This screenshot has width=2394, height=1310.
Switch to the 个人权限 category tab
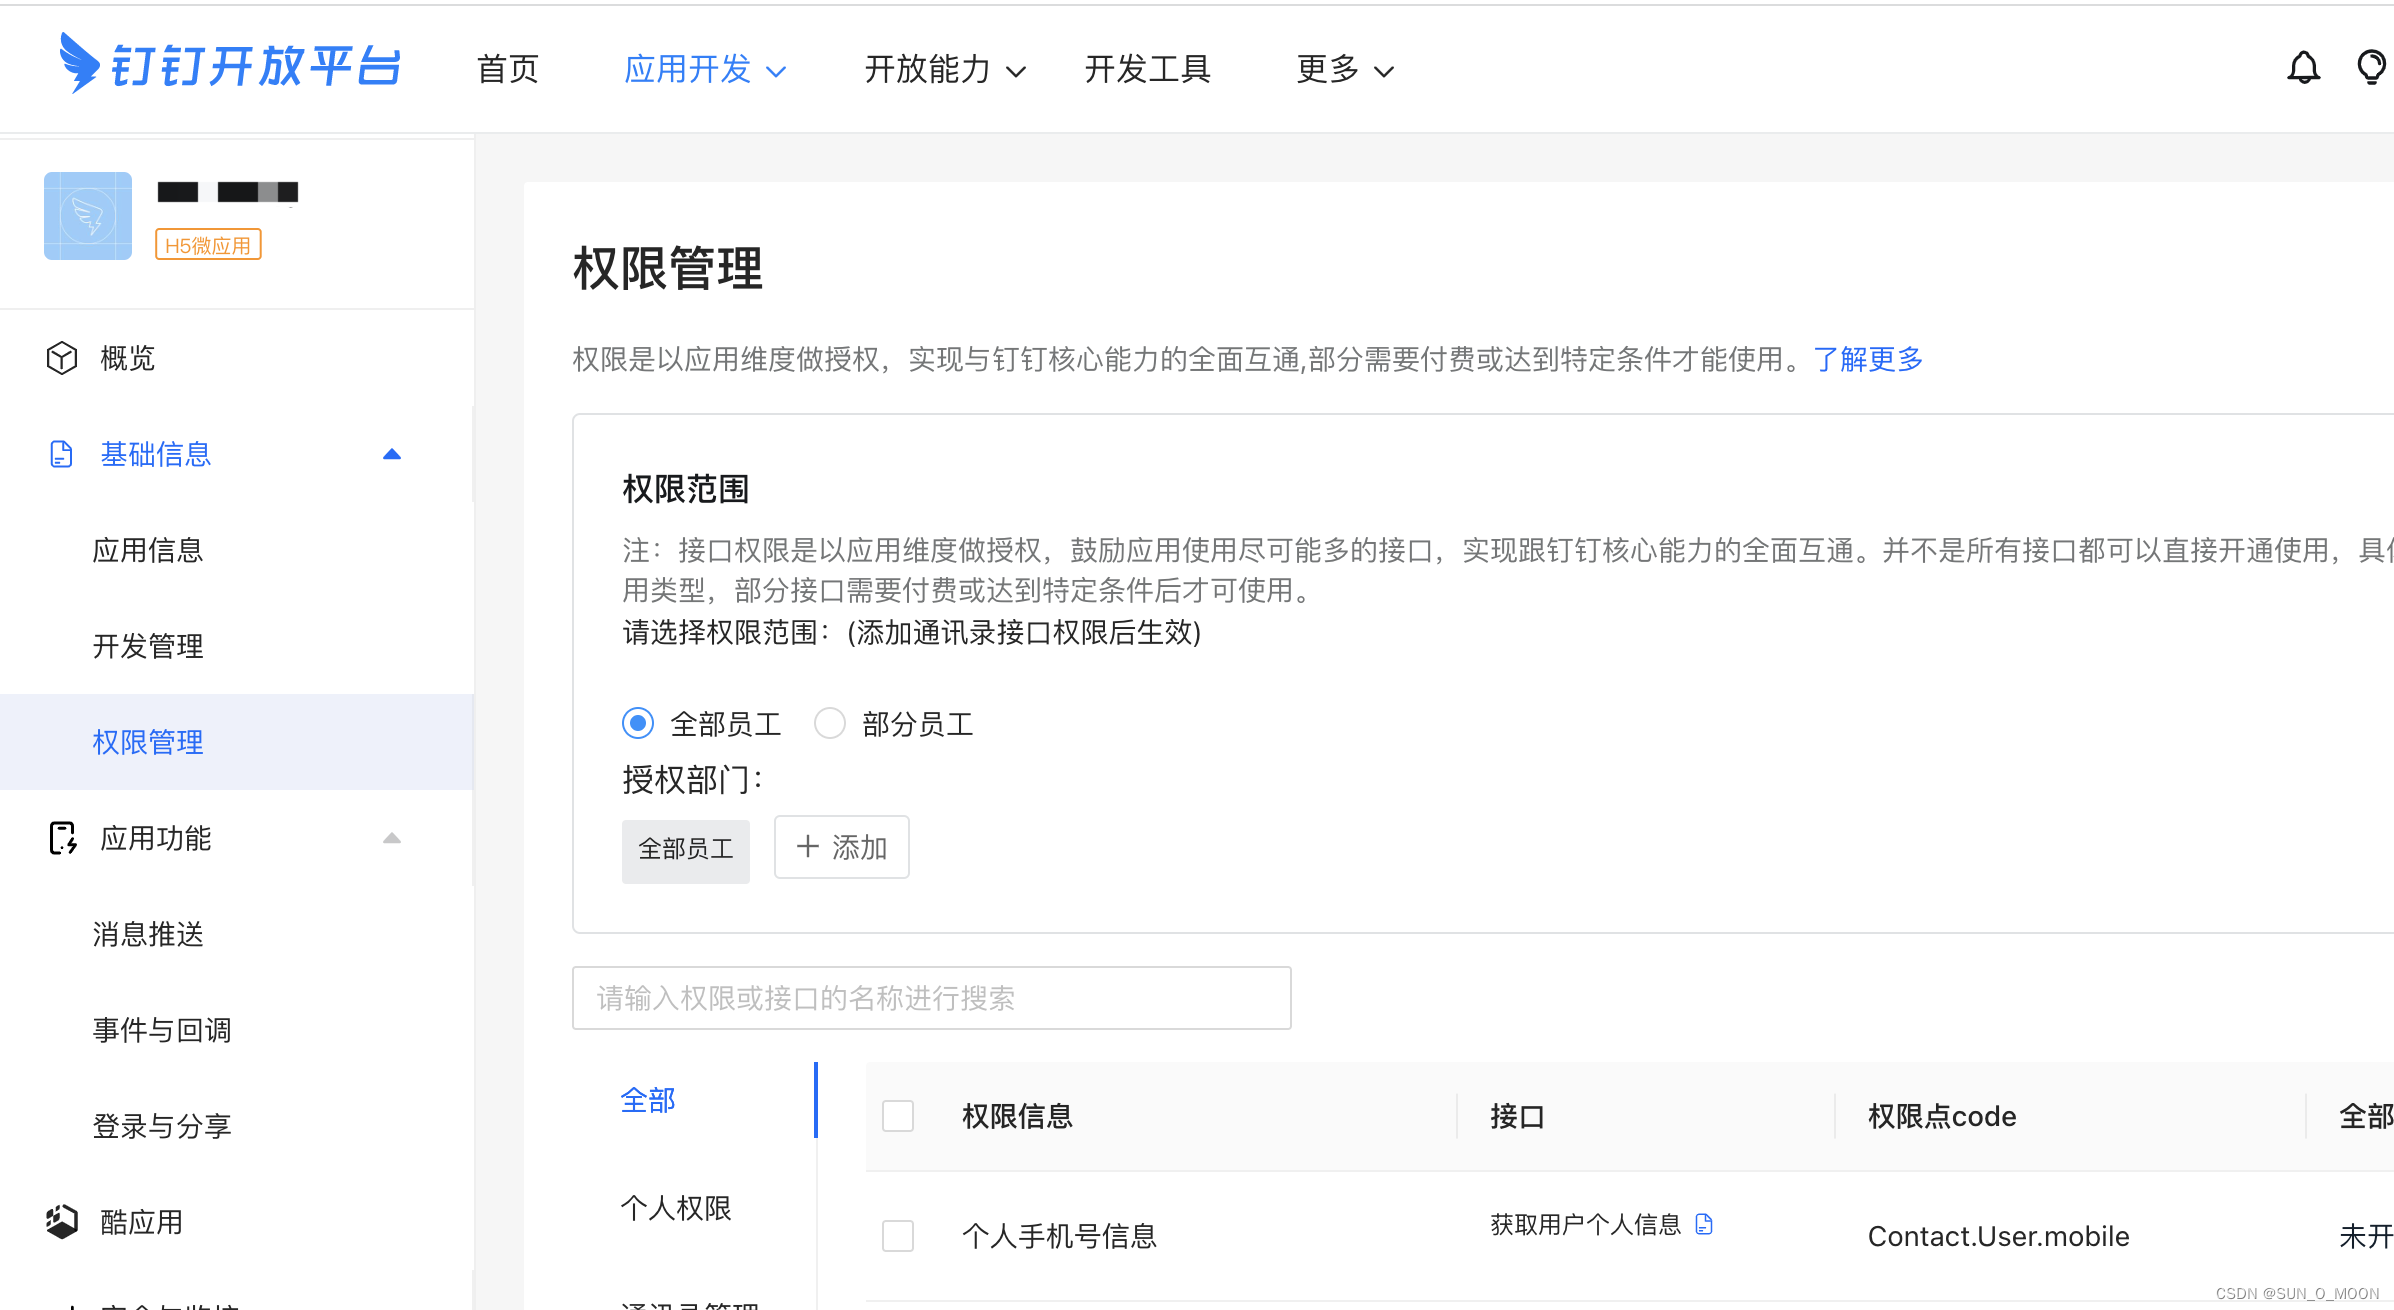click(676, 1208)
